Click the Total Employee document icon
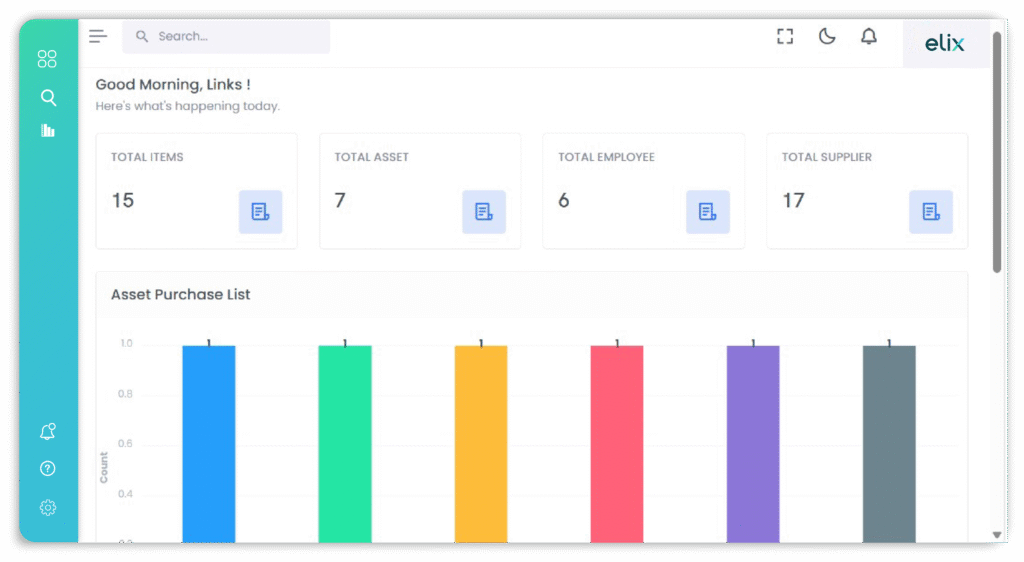Image resolution: width=1024 pixels, height=562 pixels. click(707, 212)
